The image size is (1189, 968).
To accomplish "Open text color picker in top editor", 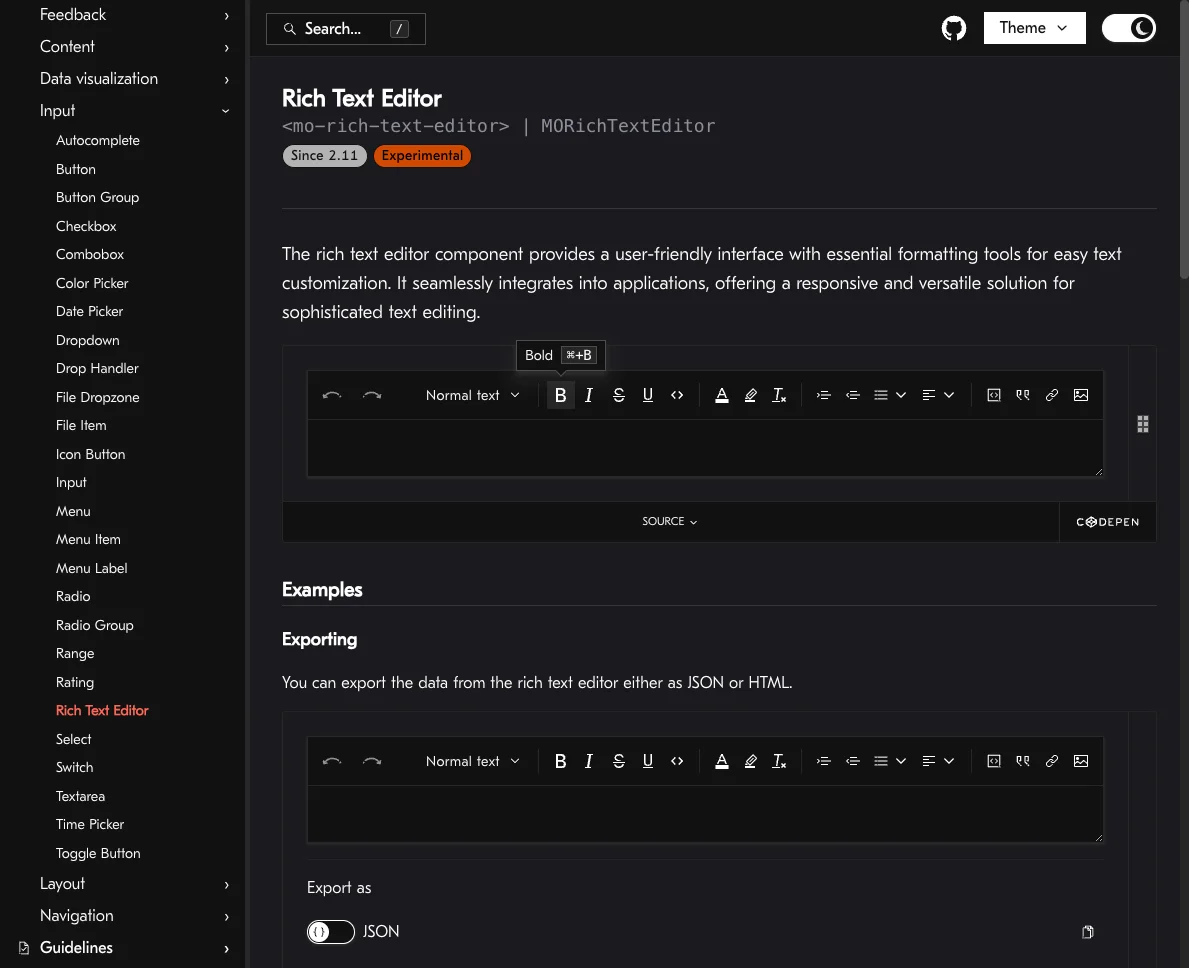I will (x=722, y=395).
